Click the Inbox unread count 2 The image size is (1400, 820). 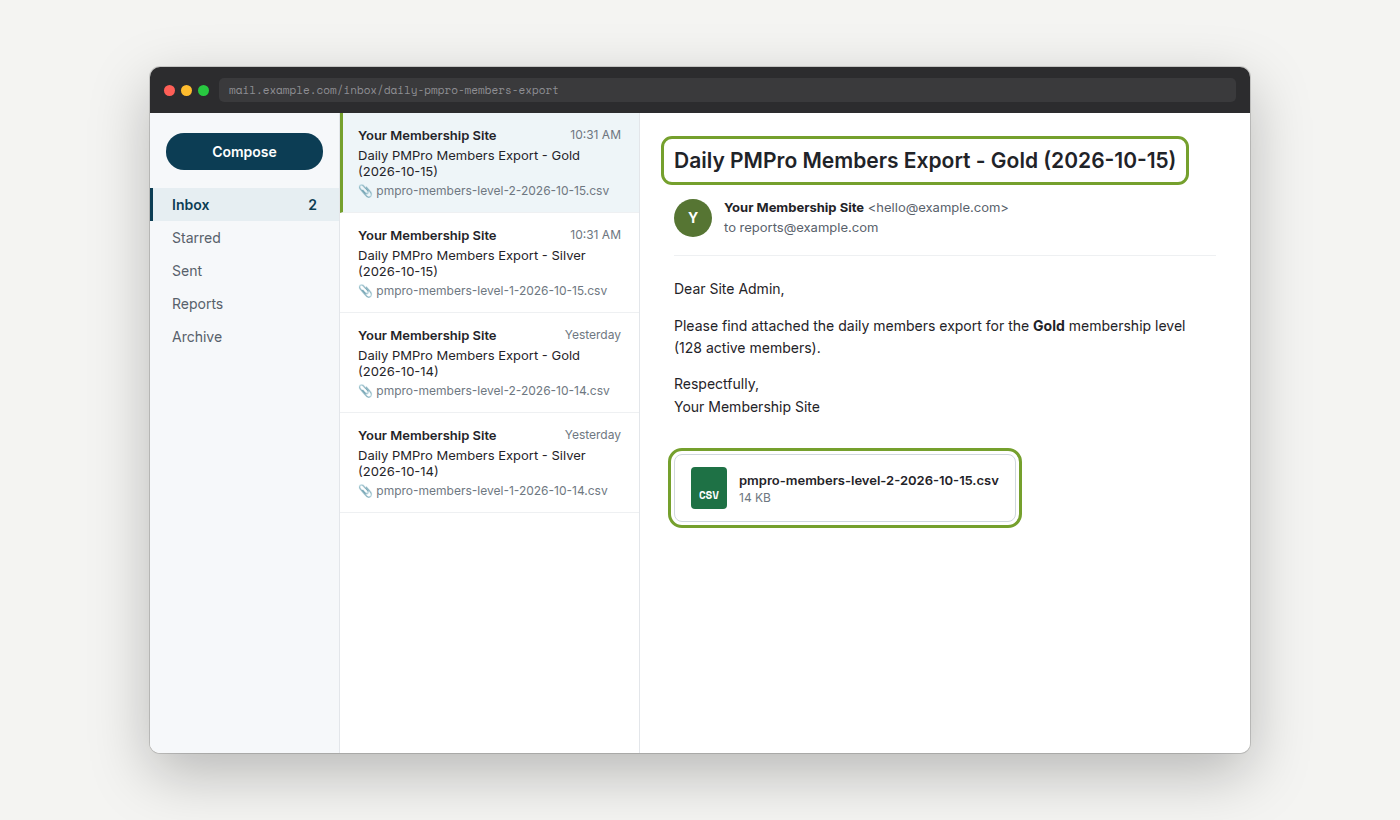(x=312, y=205)
